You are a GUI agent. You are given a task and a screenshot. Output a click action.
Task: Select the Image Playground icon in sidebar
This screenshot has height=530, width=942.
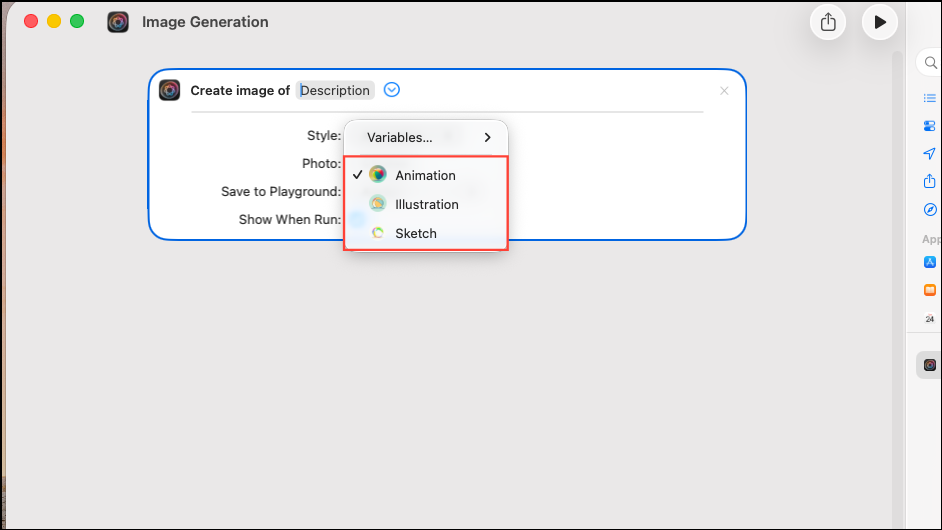click(929, 365)
